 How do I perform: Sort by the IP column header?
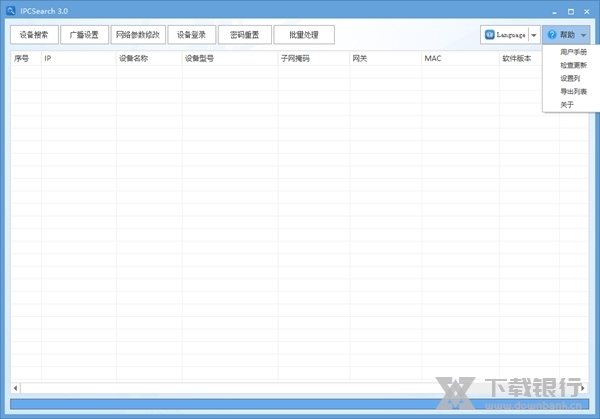point(78,58)
